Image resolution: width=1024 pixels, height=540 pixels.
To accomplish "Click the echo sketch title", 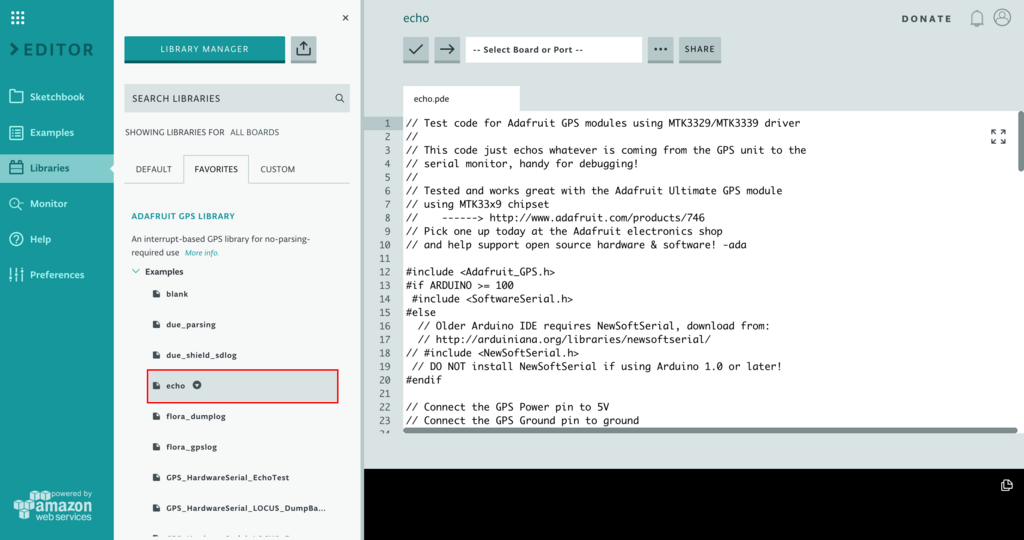I will (x=416, y=18).
